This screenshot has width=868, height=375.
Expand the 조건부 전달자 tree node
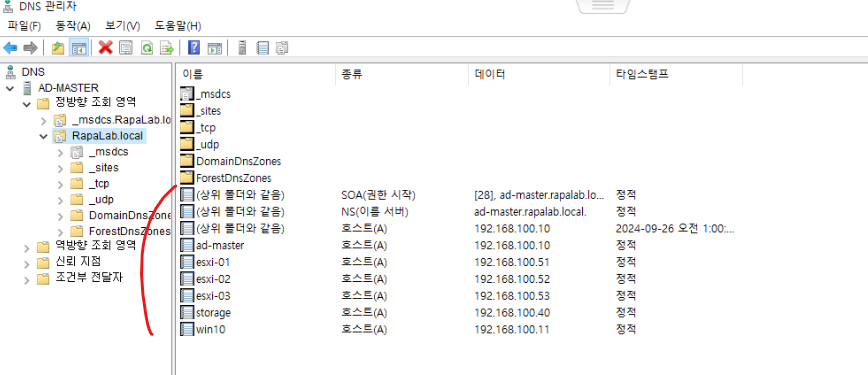coord(26,280)
